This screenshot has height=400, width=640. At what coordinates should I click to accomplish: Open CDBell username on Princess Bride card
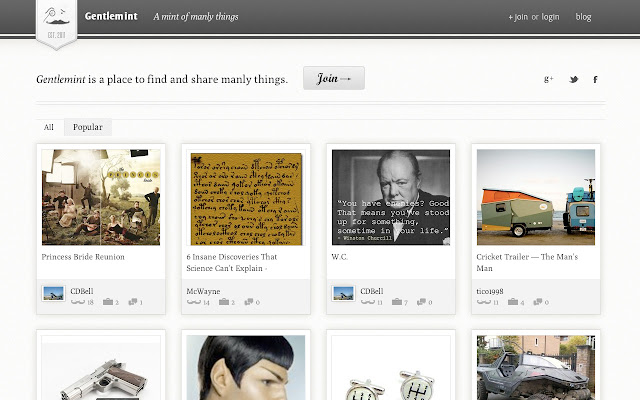click(82, 291)
